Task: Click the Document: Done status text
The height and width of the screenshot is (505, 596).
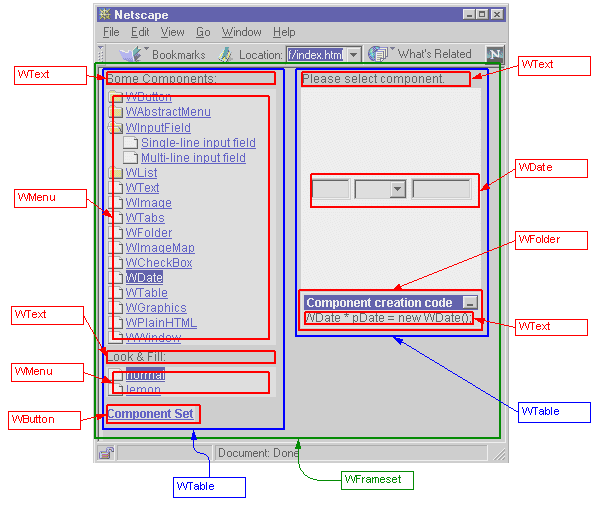Action: (258, 453)
